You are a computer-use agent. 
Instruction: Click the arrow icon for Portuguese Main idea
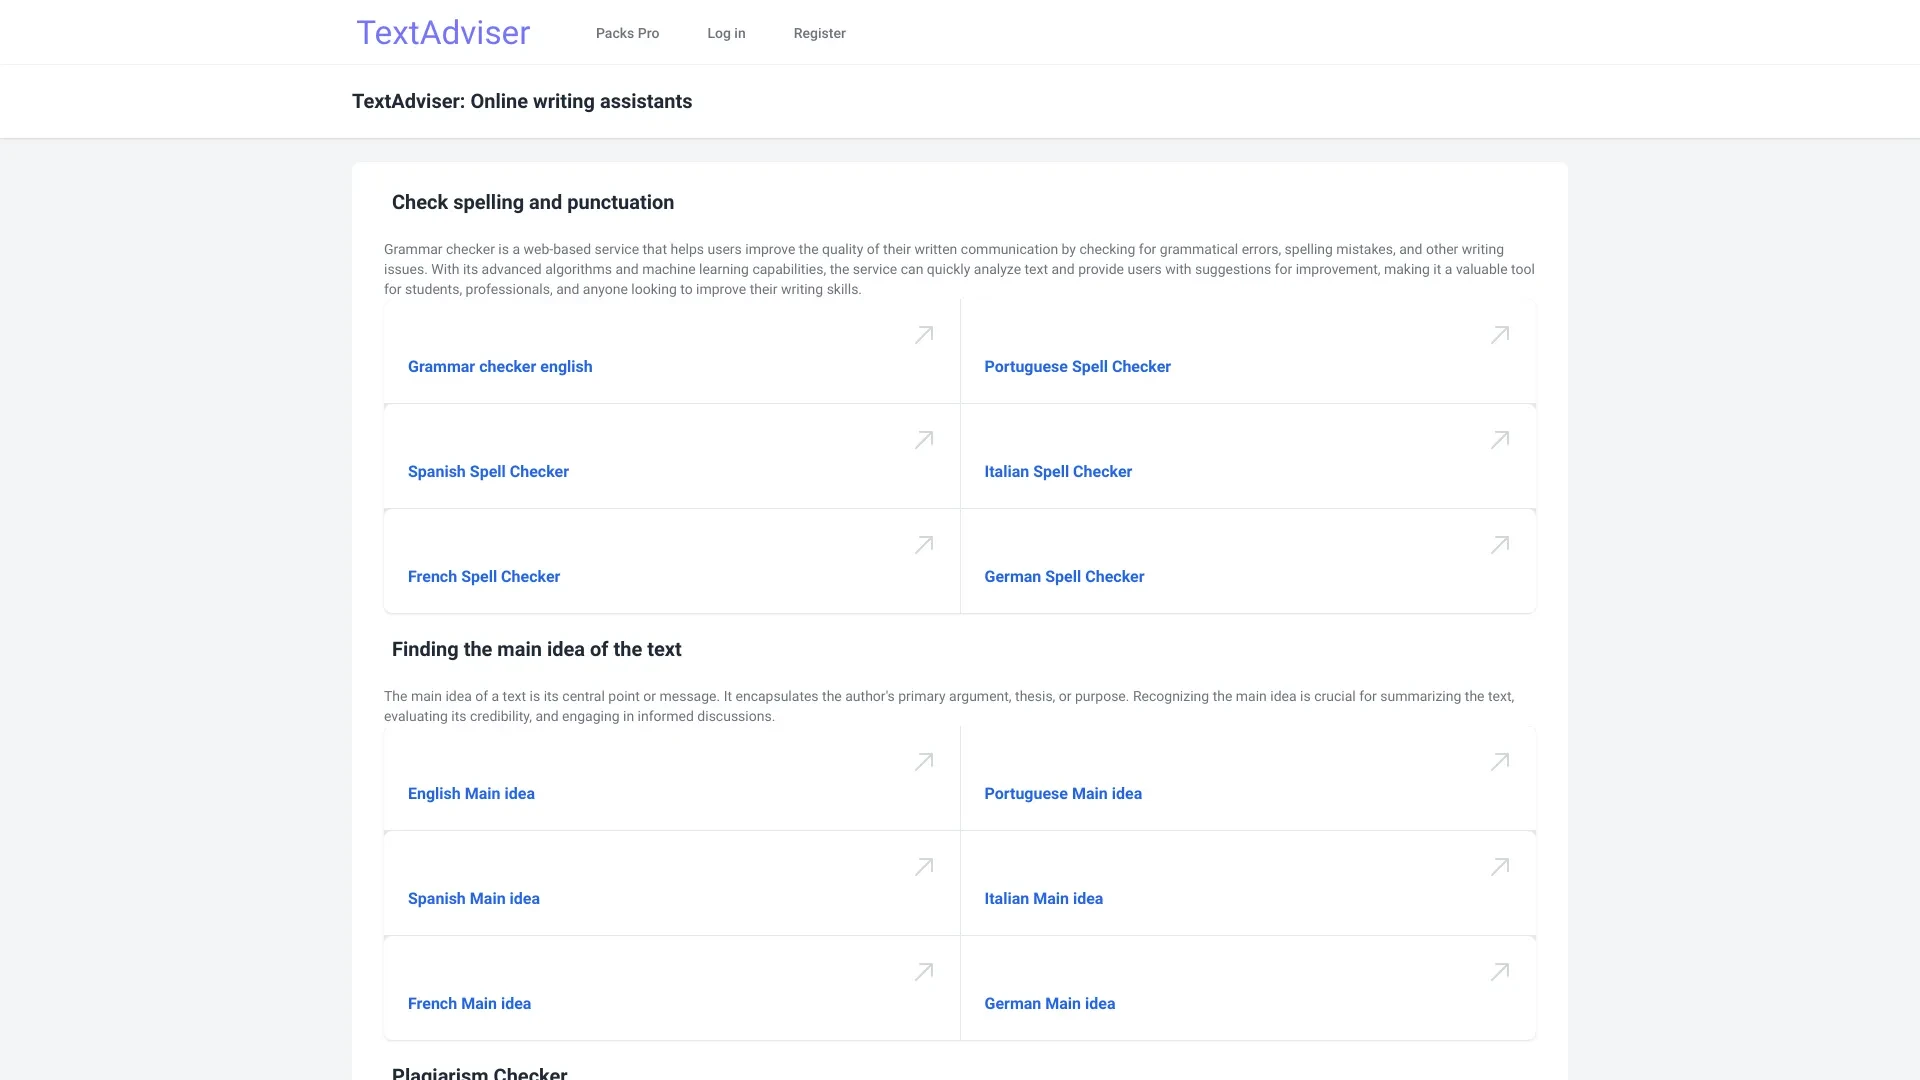[1499, 762]
